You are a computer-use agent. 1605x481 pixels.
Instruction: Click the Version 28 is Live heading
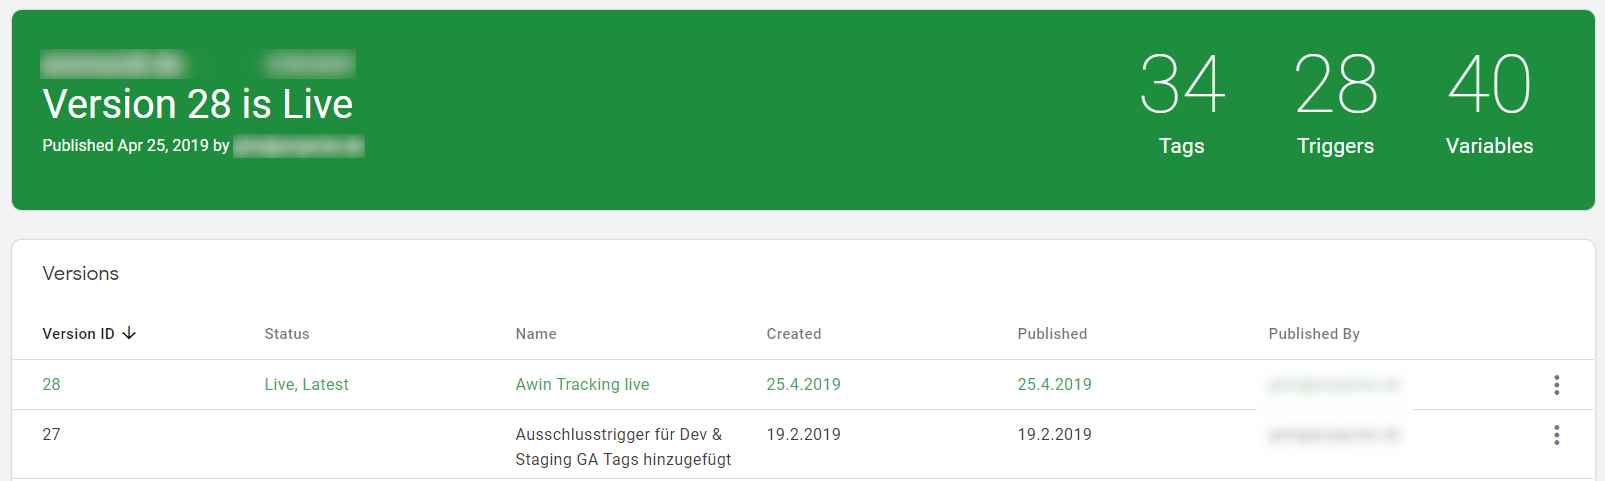[x=197, y=104]
